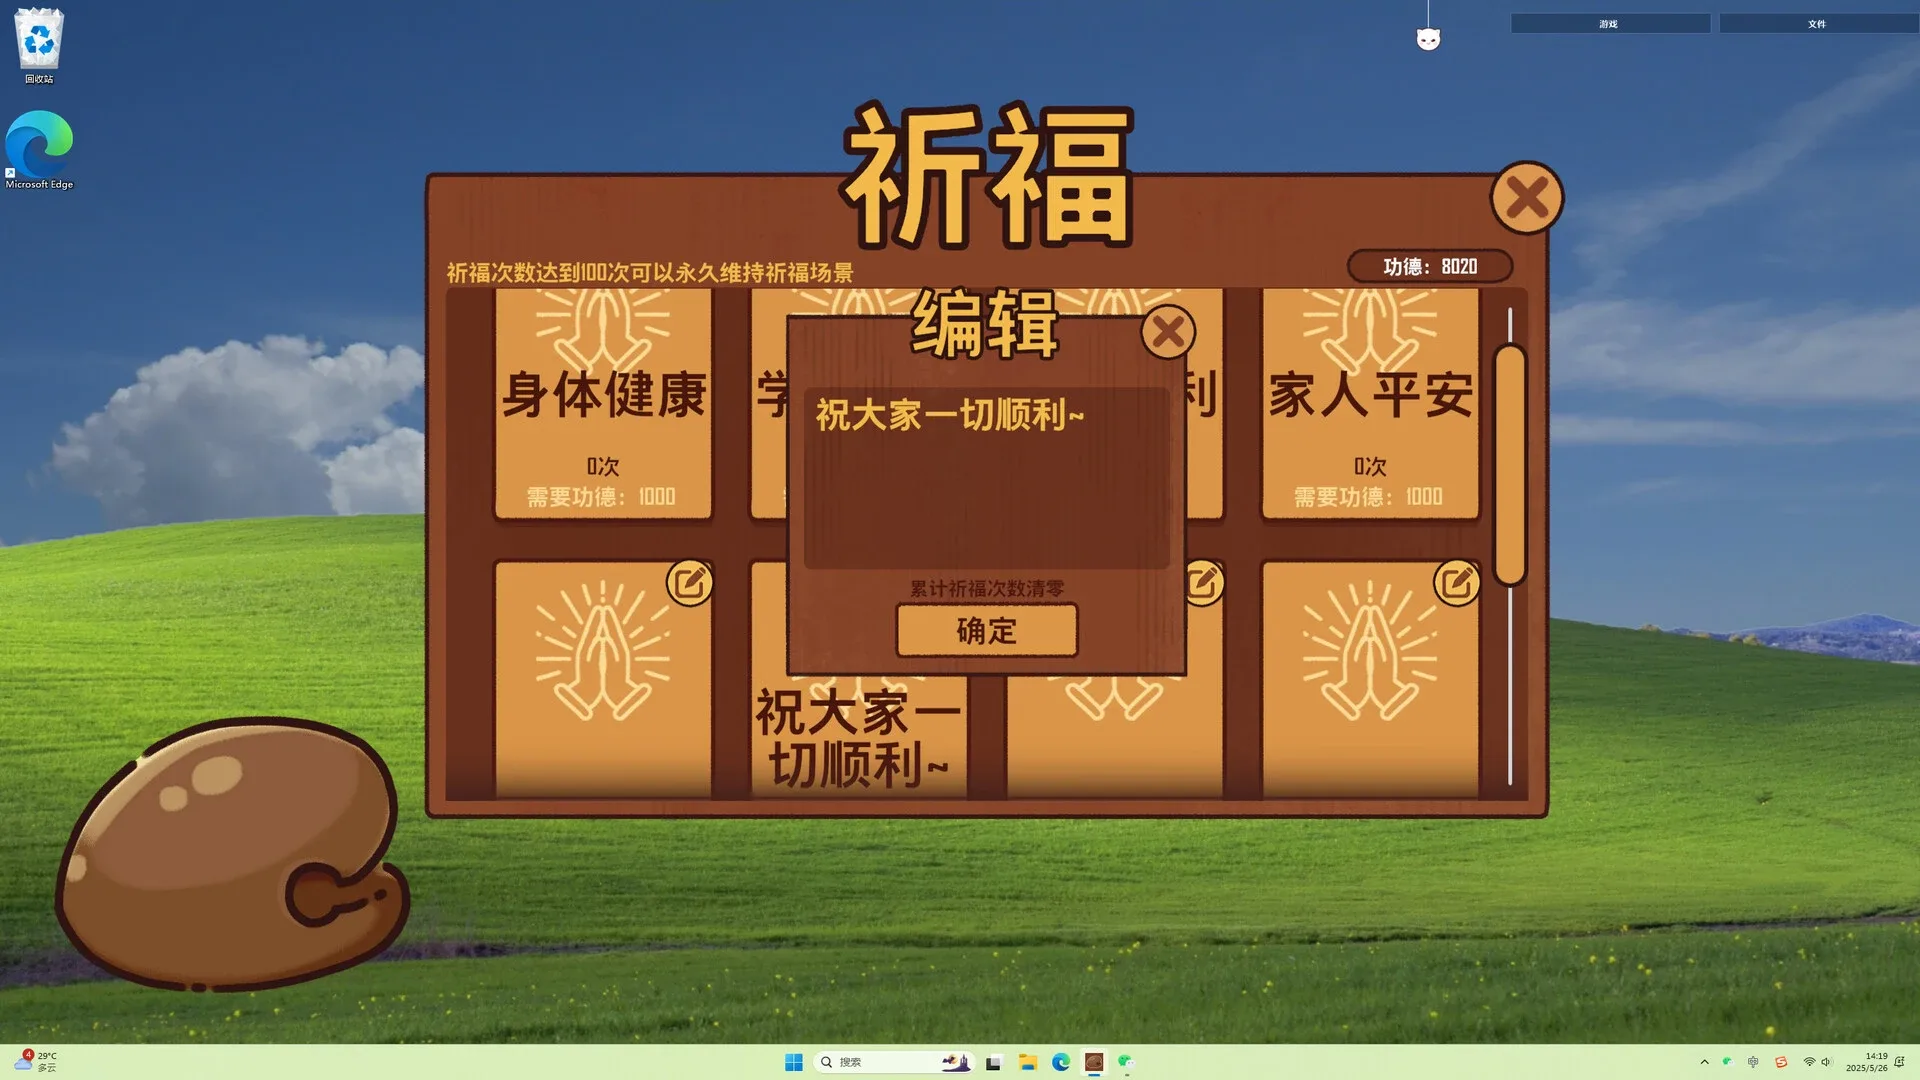This screenshot has width=1920, height=1080.
Task: Click the hanging cat ornament at screen top
Action: pos(1428,36)
